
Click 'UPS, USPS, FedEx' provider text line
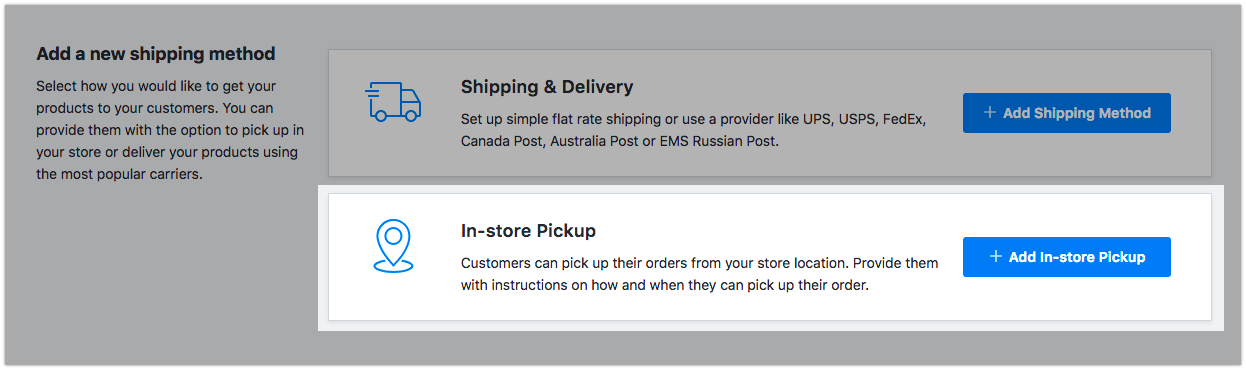tap(694, 119)
